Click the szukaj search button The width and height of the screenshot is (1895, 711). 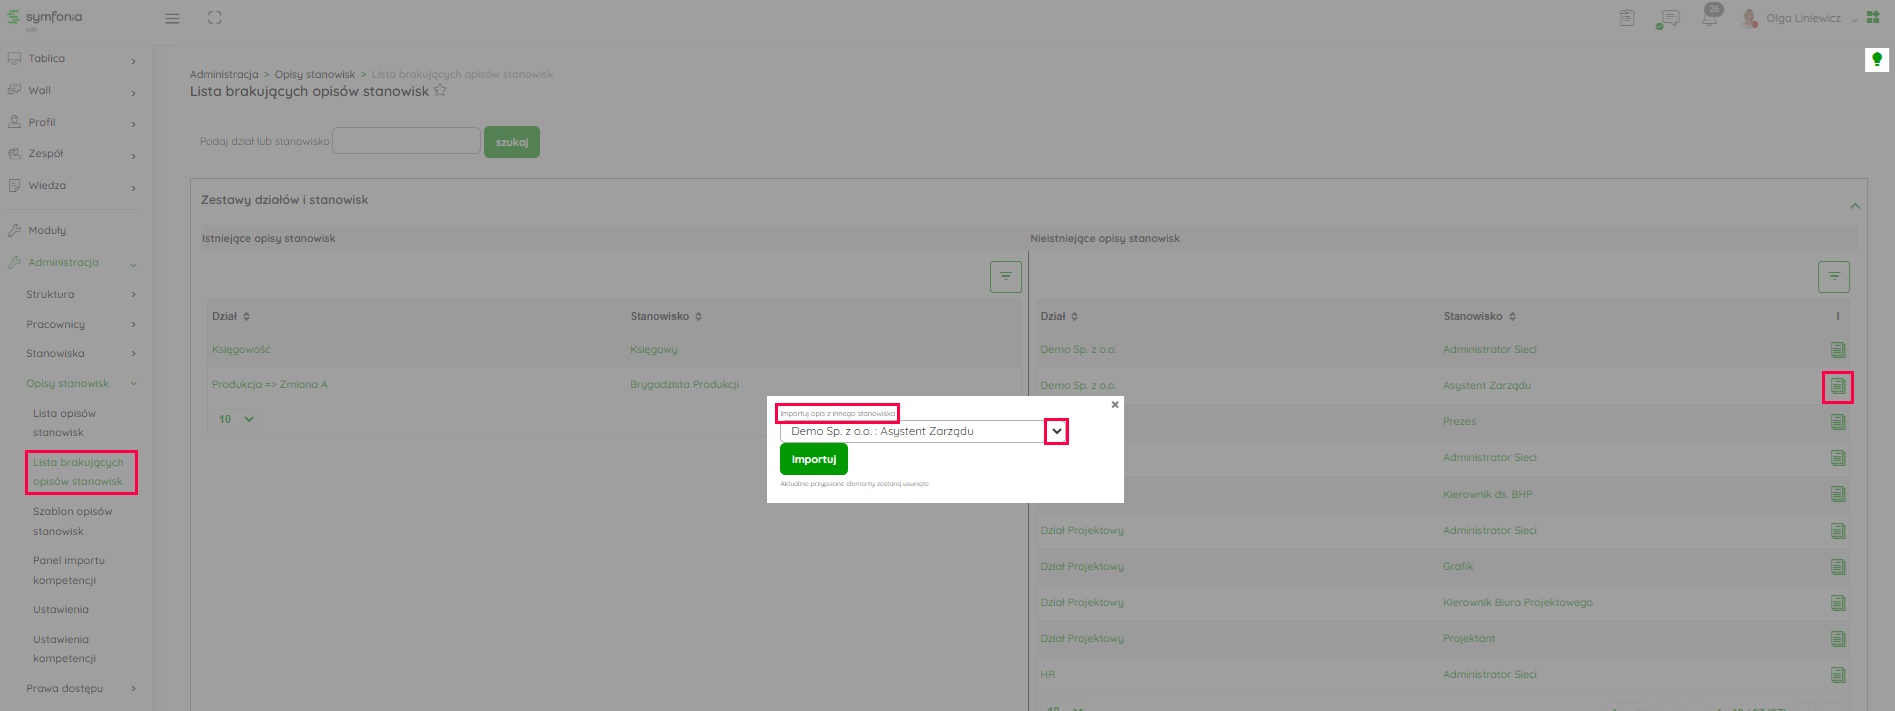[x=511, y=142]
